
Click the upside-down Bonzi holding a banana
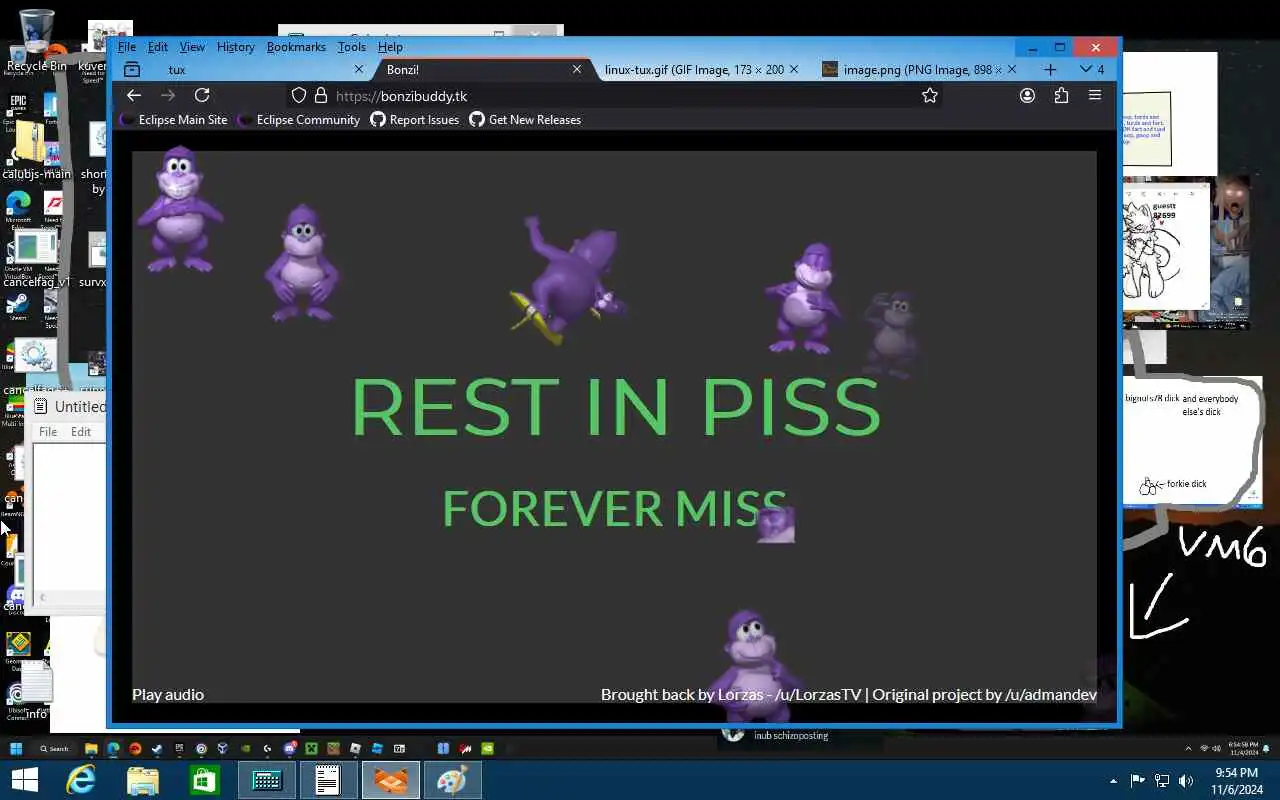(x=568, y=279)
